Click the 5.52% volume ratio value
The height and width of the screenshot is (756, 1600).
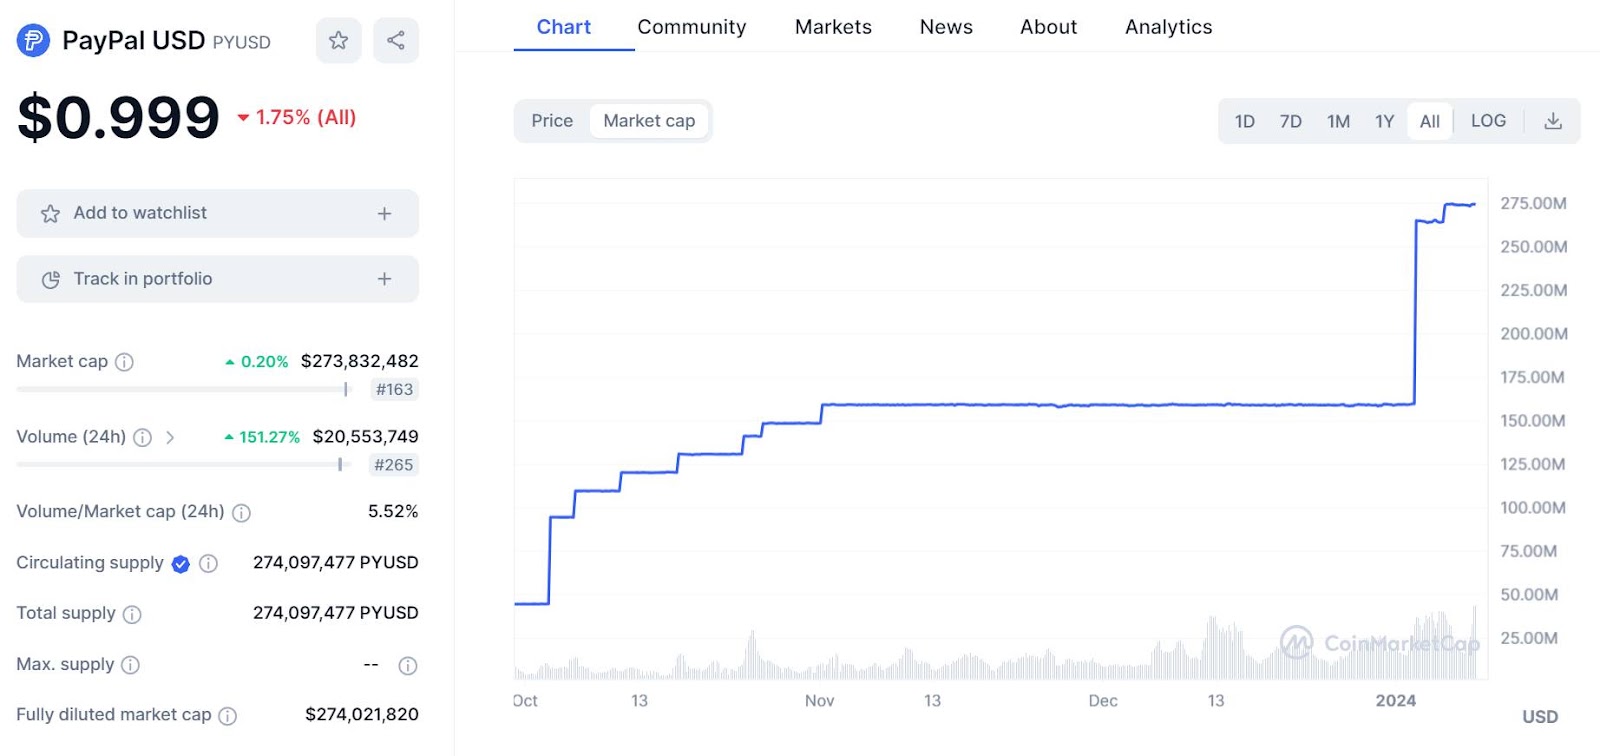393,511
